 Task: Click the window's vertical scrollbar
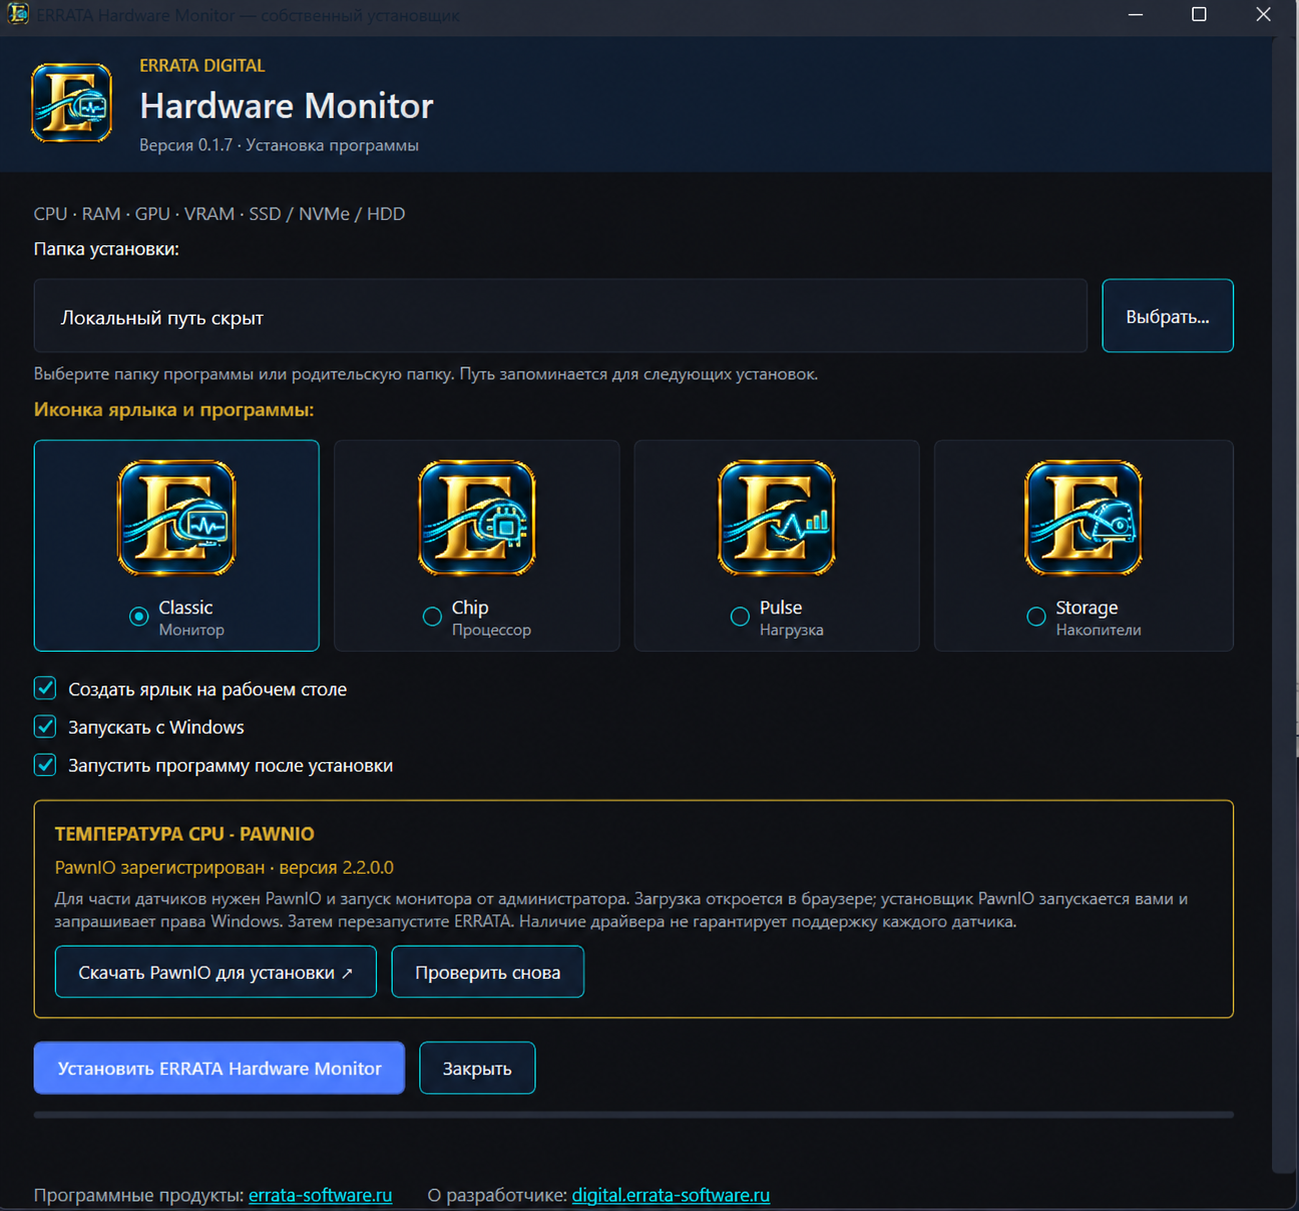(1285, 605)
